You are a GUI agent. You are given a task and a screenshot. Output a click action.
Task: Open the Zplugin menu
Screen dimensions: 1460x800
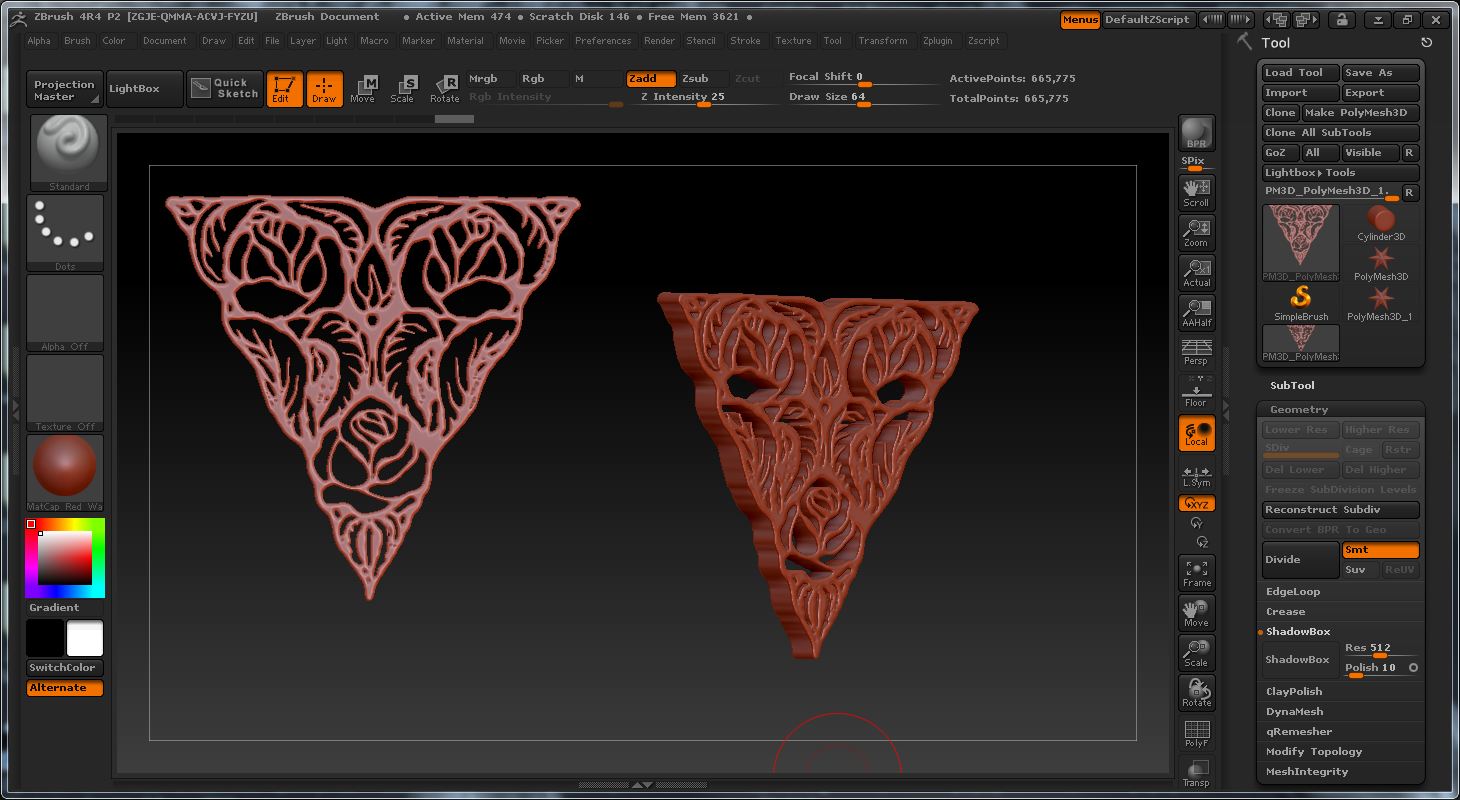pyautogui.click(x=938, y=41)
